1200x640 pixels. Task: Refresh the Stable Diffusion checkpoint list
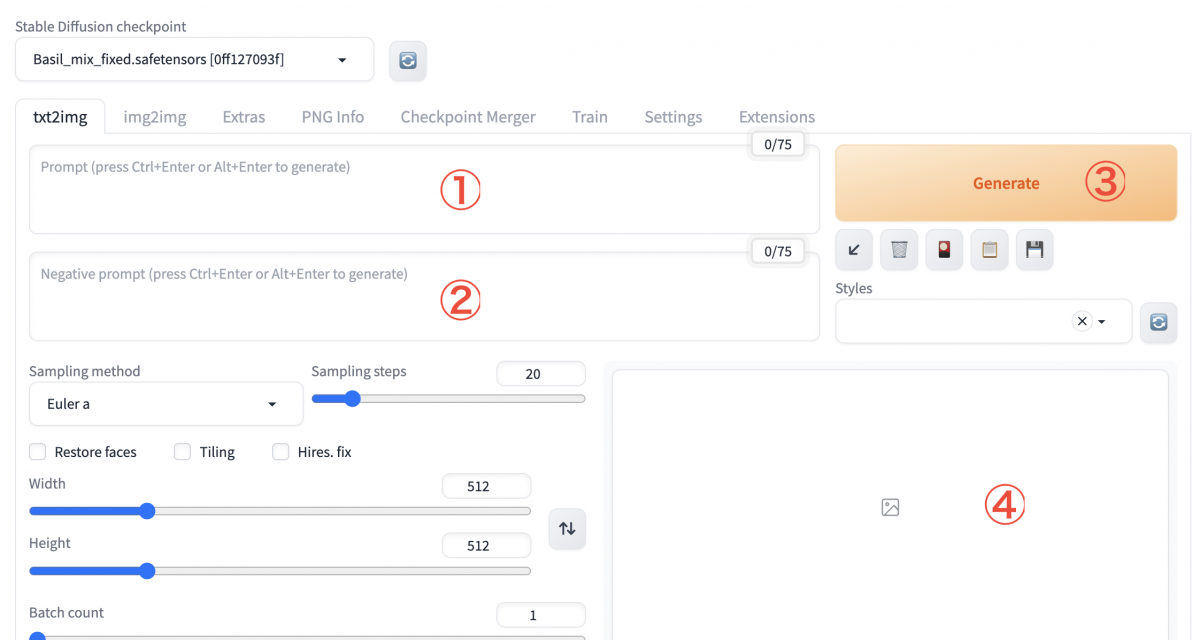[408, 60]
